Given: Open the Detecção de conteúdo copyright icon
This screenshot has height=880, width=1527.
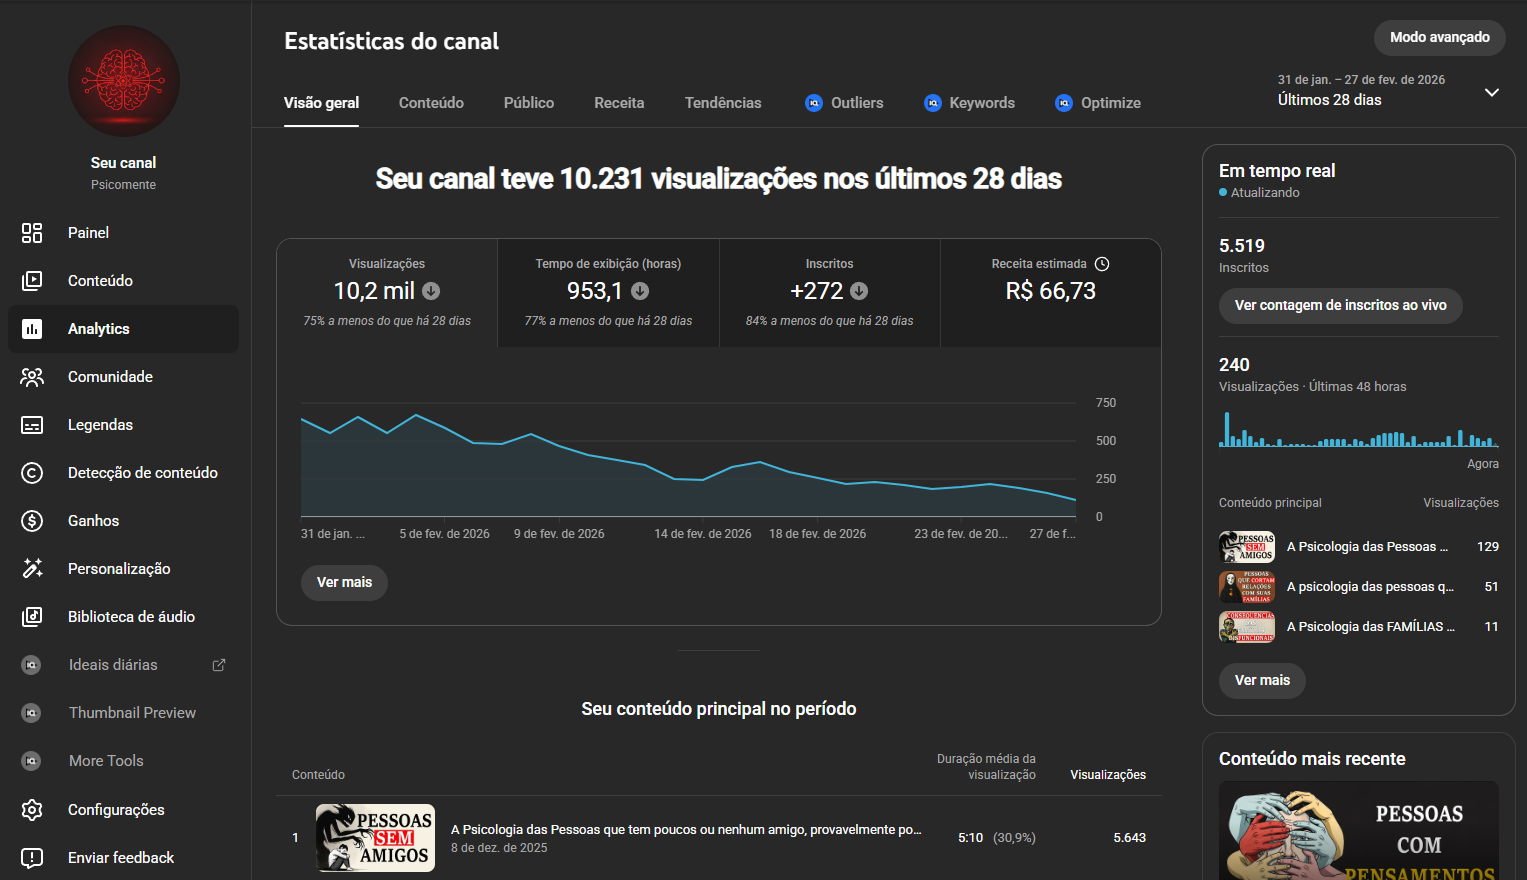Looking at the screenshot, I should [32, 473].
